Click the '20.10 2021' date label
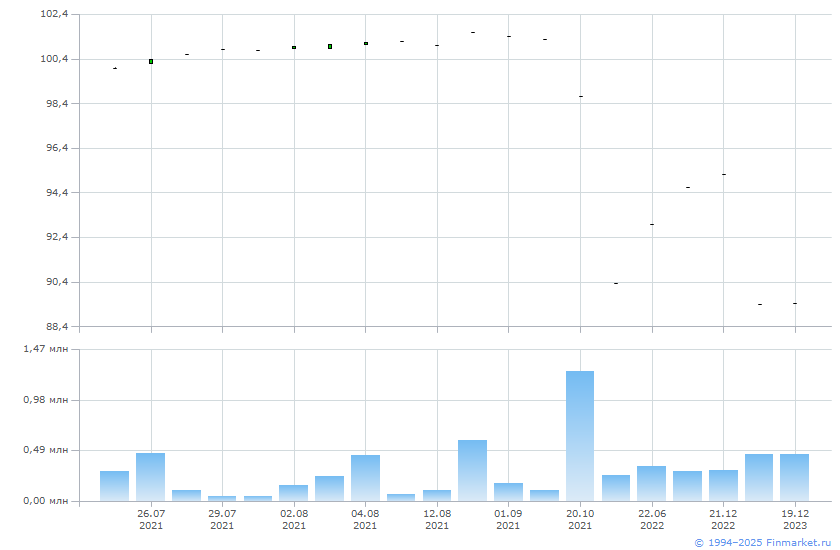 (580, 519)
